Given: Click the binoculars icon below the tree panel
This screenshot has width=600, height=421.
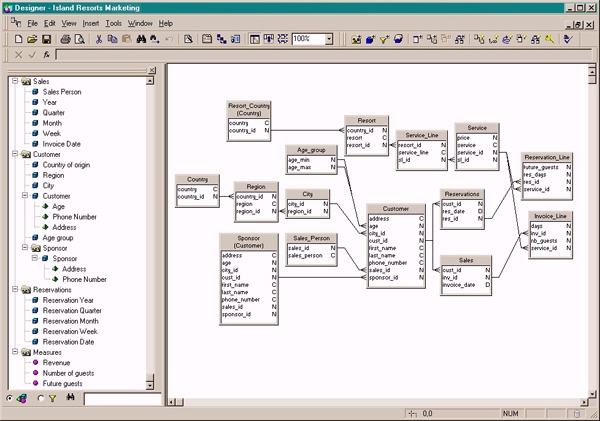Looking at the screenshot, I should click(x=71, y=398).
